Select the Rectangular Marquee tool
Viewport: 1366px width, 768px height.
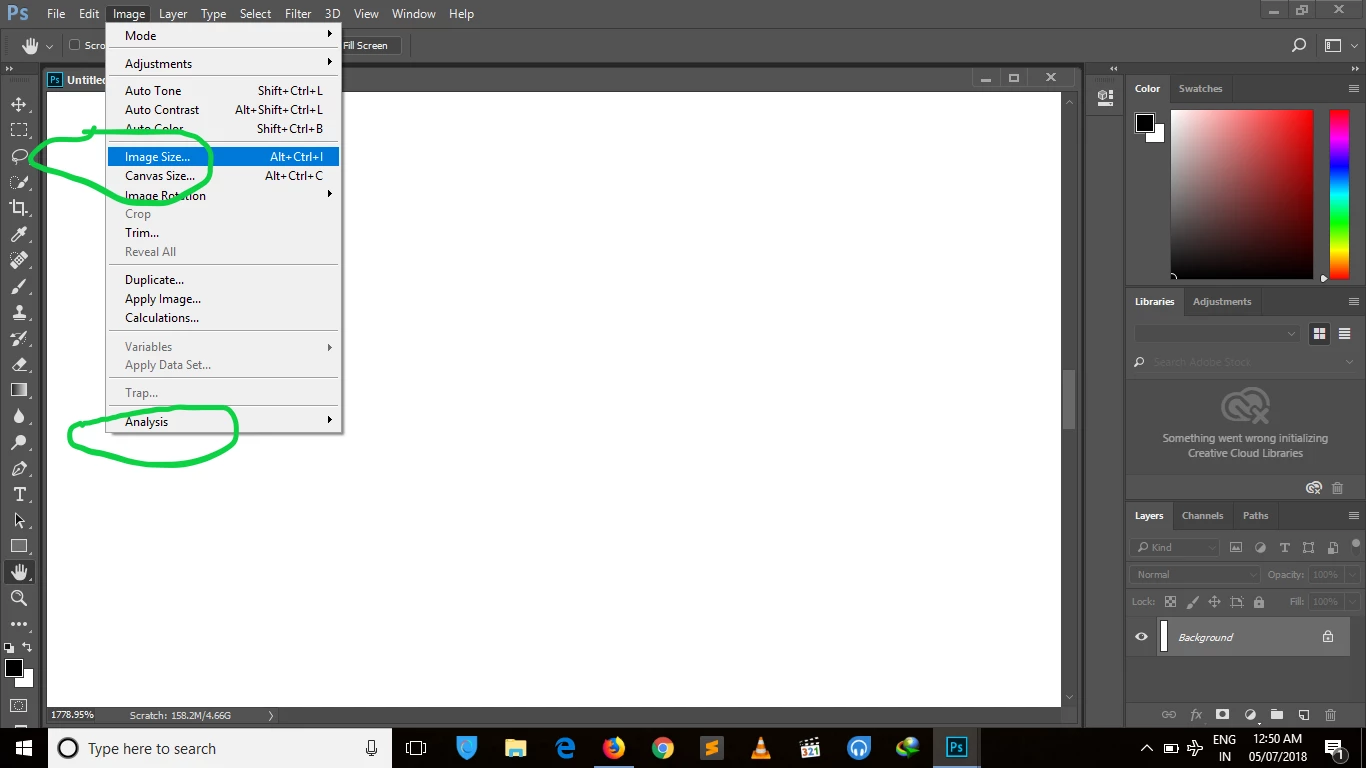click(19, 130)
